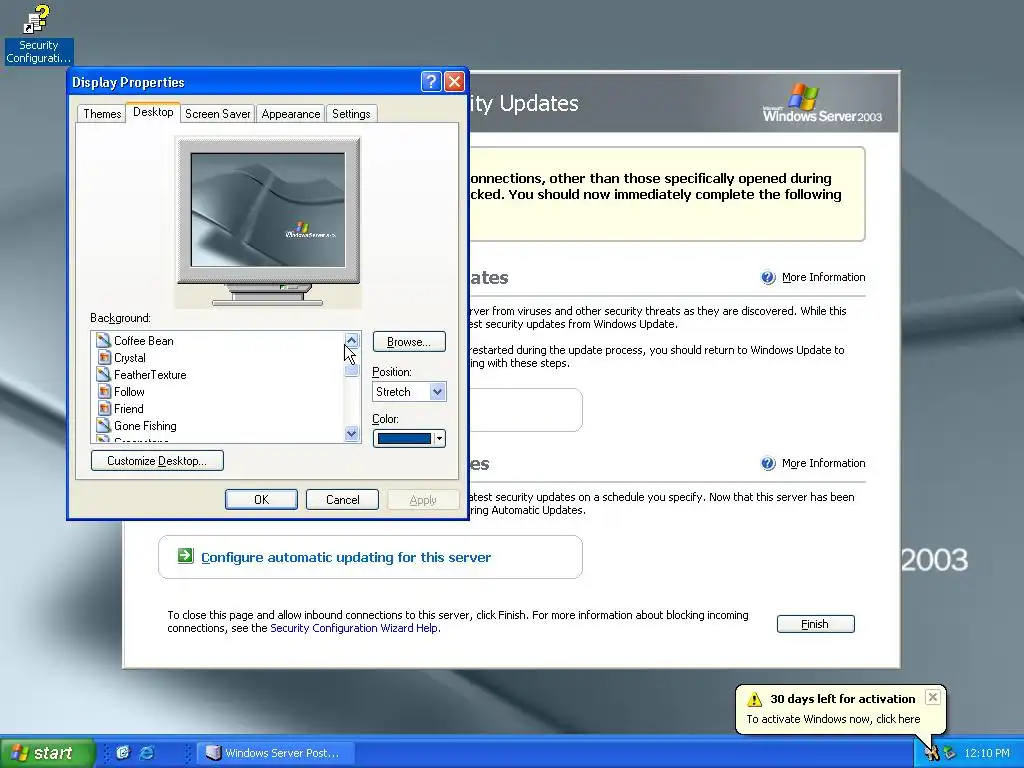Screen dimensions: 1024x768
Task: Select the Crystal background
Action: click(129, 358)
